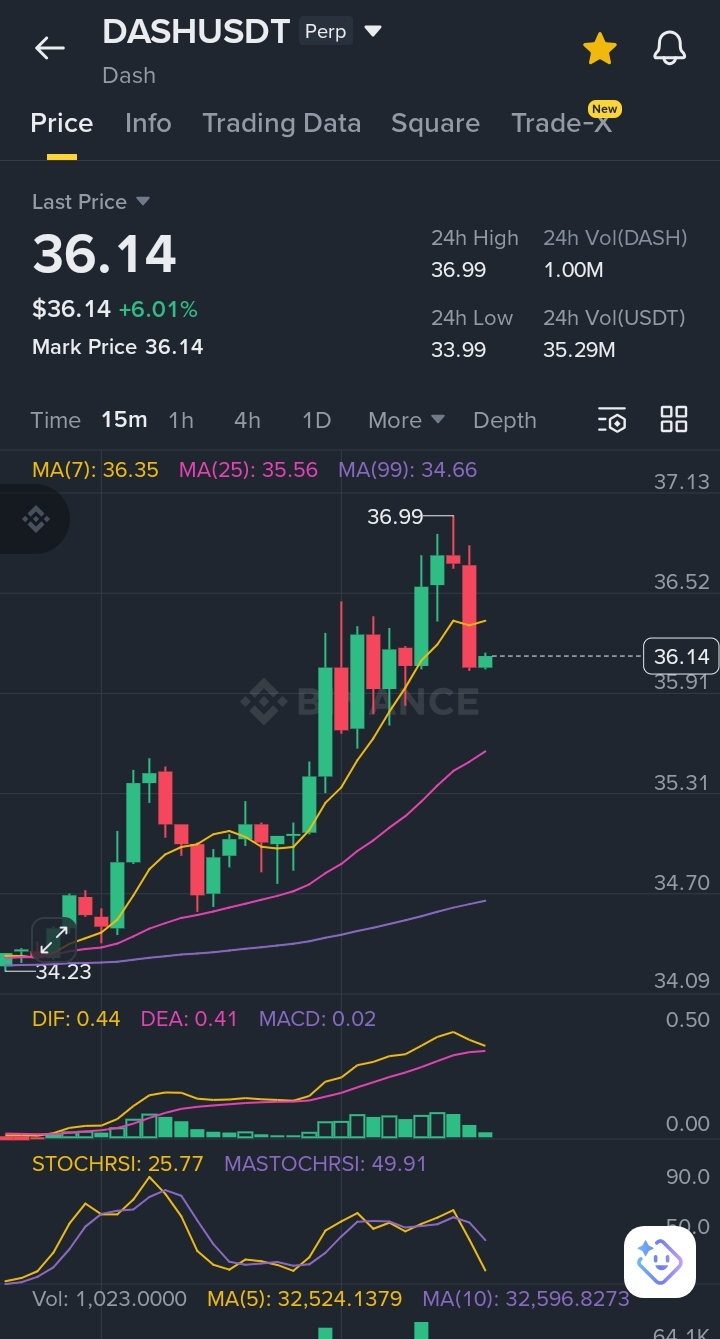Image resolution: width=720 pixels, height=1339 pixels.
Task: Tap the 34.23 low marker on chart
Action: click(63, 971)
